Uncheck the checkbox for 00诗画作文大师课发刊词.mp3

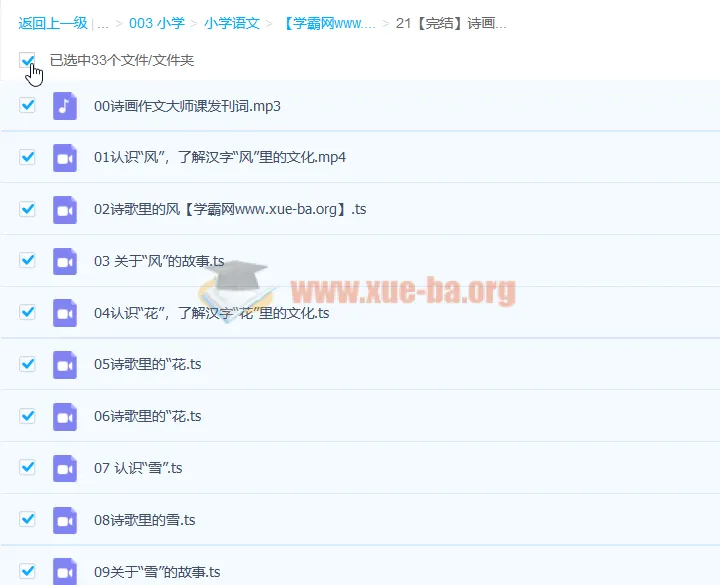(28, 105)
